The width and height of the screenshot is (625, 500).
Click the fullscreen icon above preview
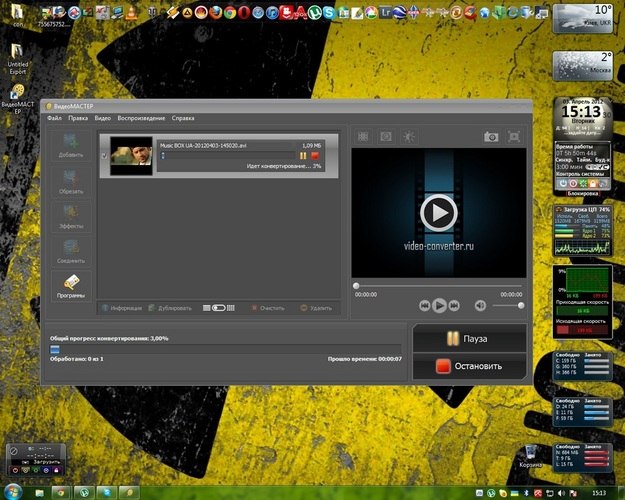coord(514,136)
